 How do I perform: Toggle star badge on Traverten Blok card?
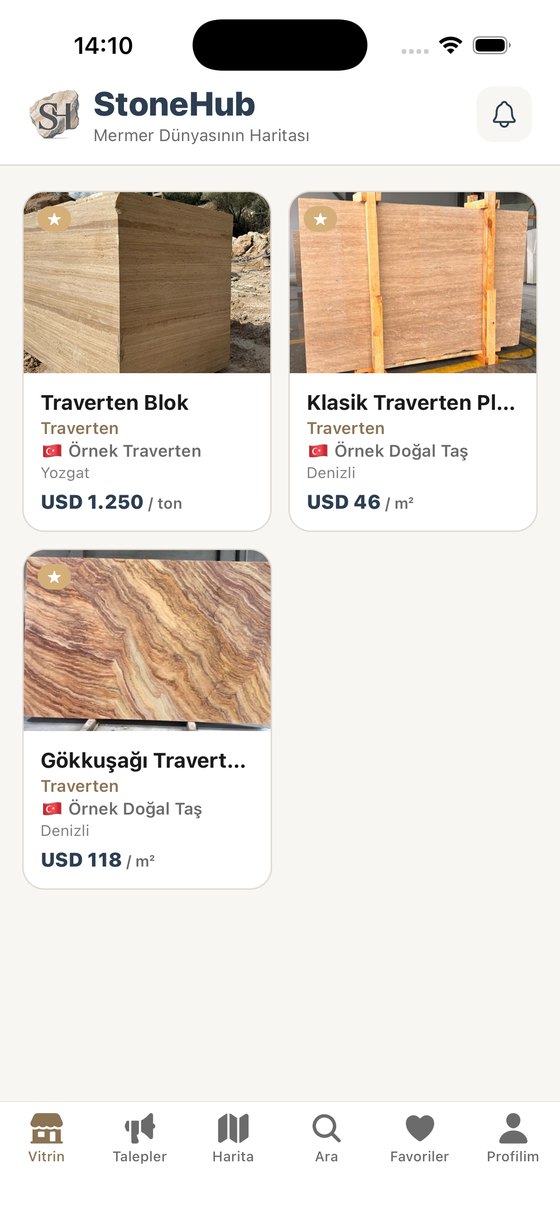pos(54,219)
